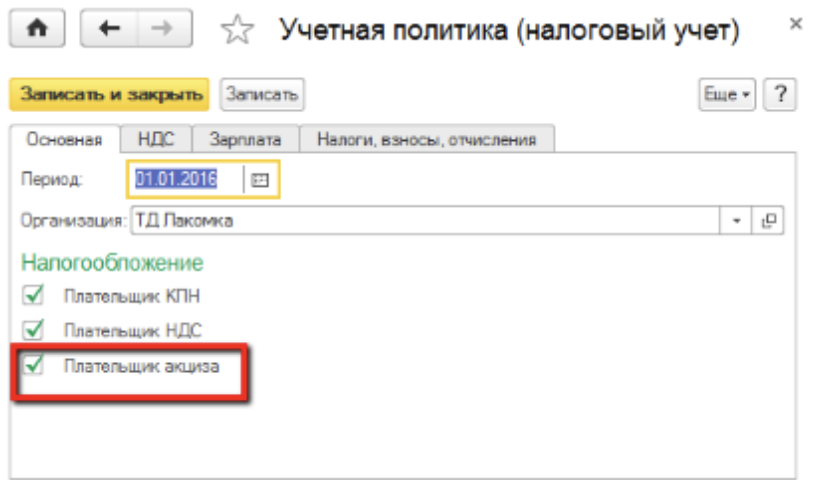Toggle the Плательщик КПН checkbox
The width and height of the screenshot is (836, 480).
point(34,295)
